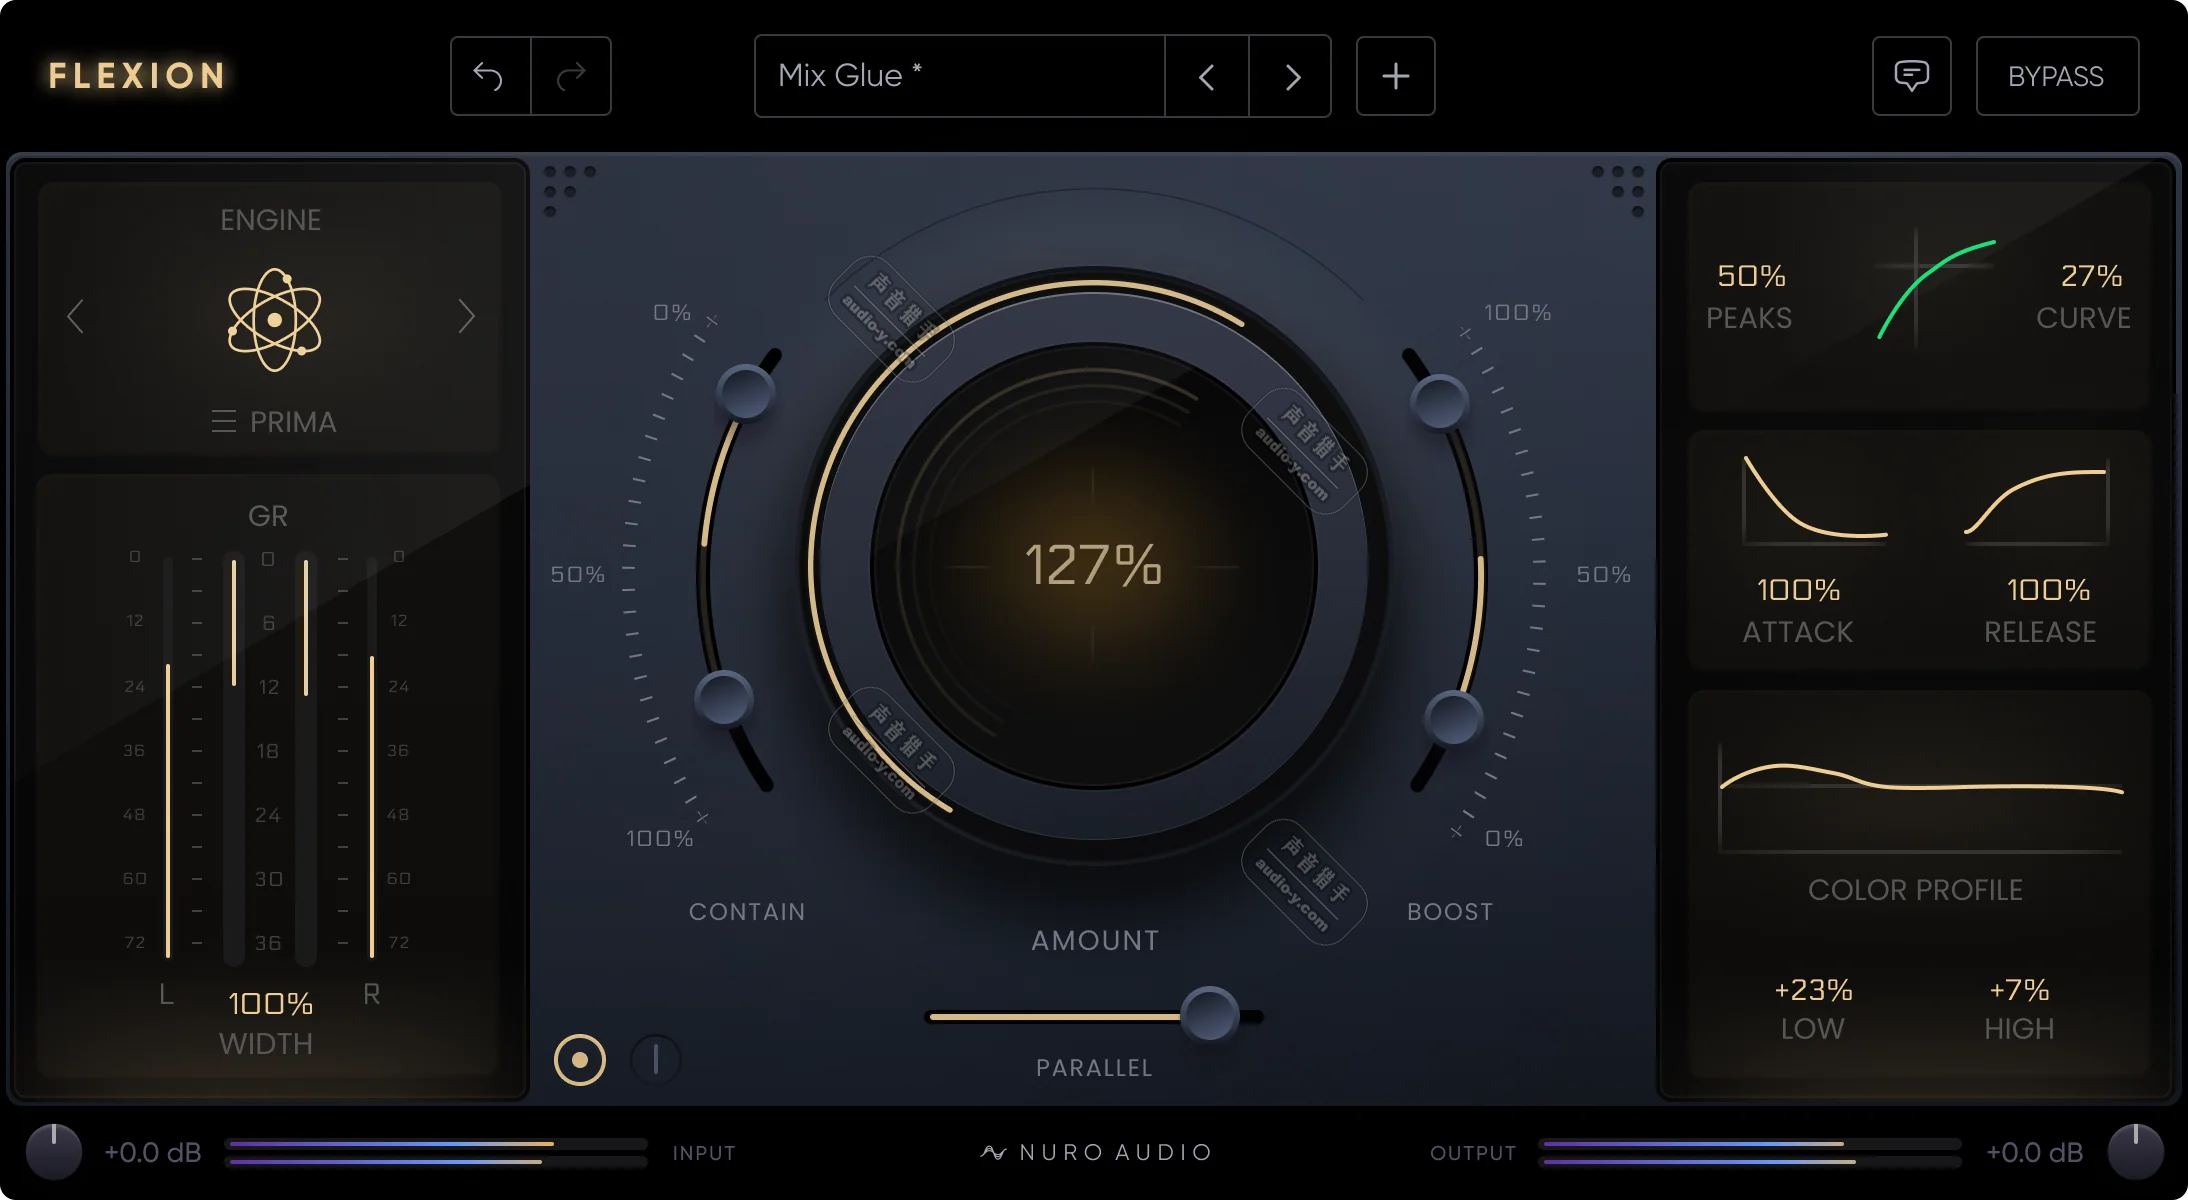Click the output +0.0 dB readout

click(2034, 1152)
